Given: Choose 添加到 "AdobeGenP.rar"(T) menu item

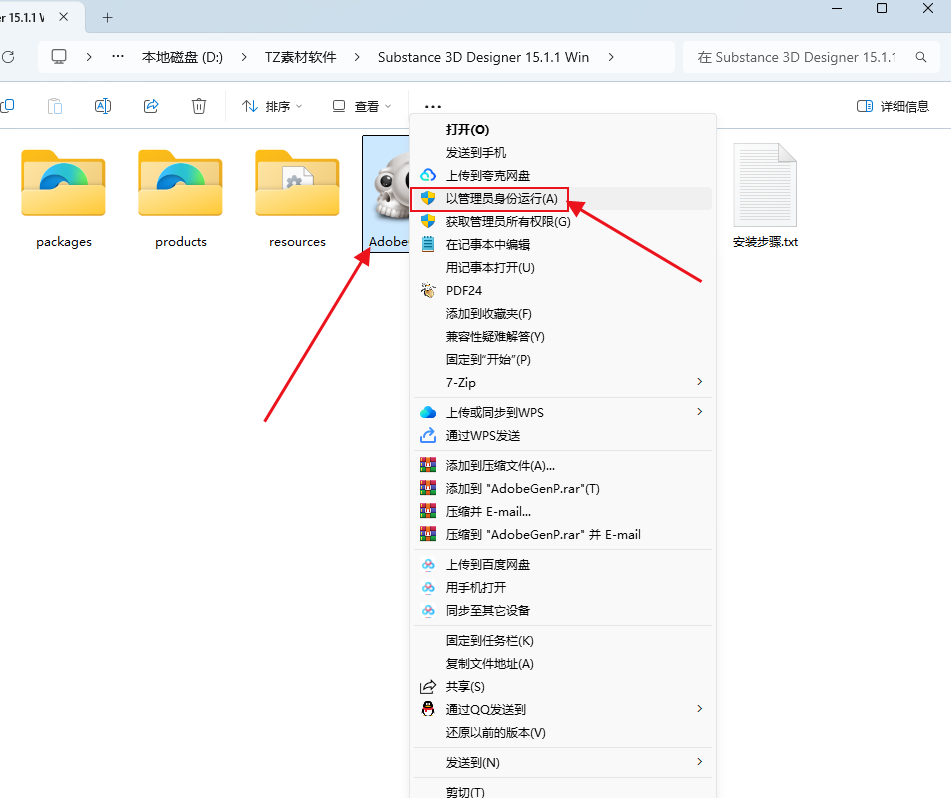Looking at the screenshot, I should click(x=563, y=489).
